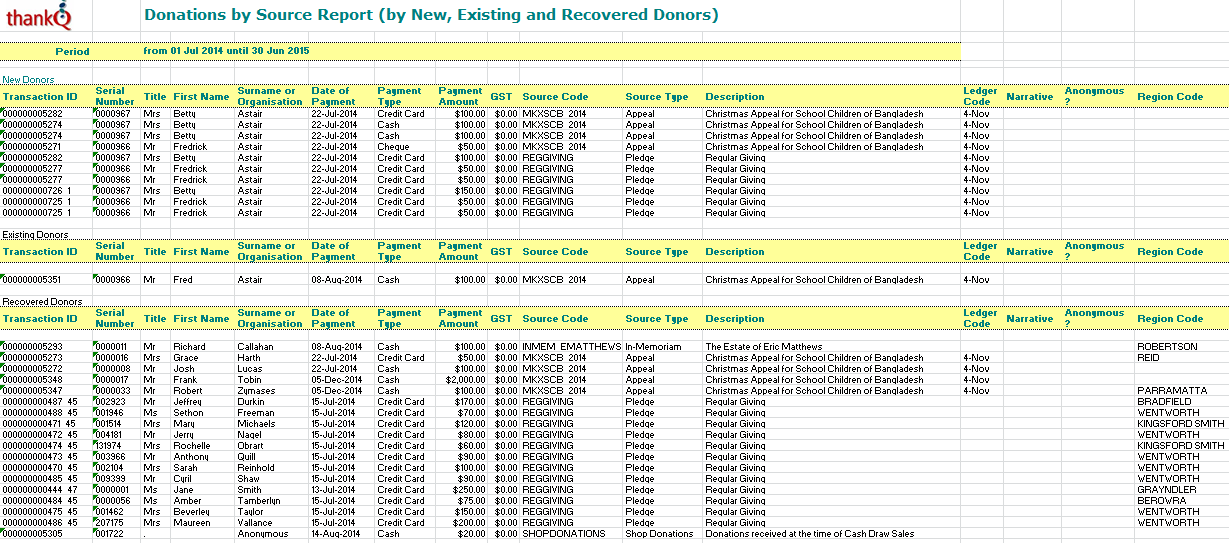Viewport: 1229px width, 543px height.
Task: Click Payment Amount header in New Donors table
Action: click(460, 96)
